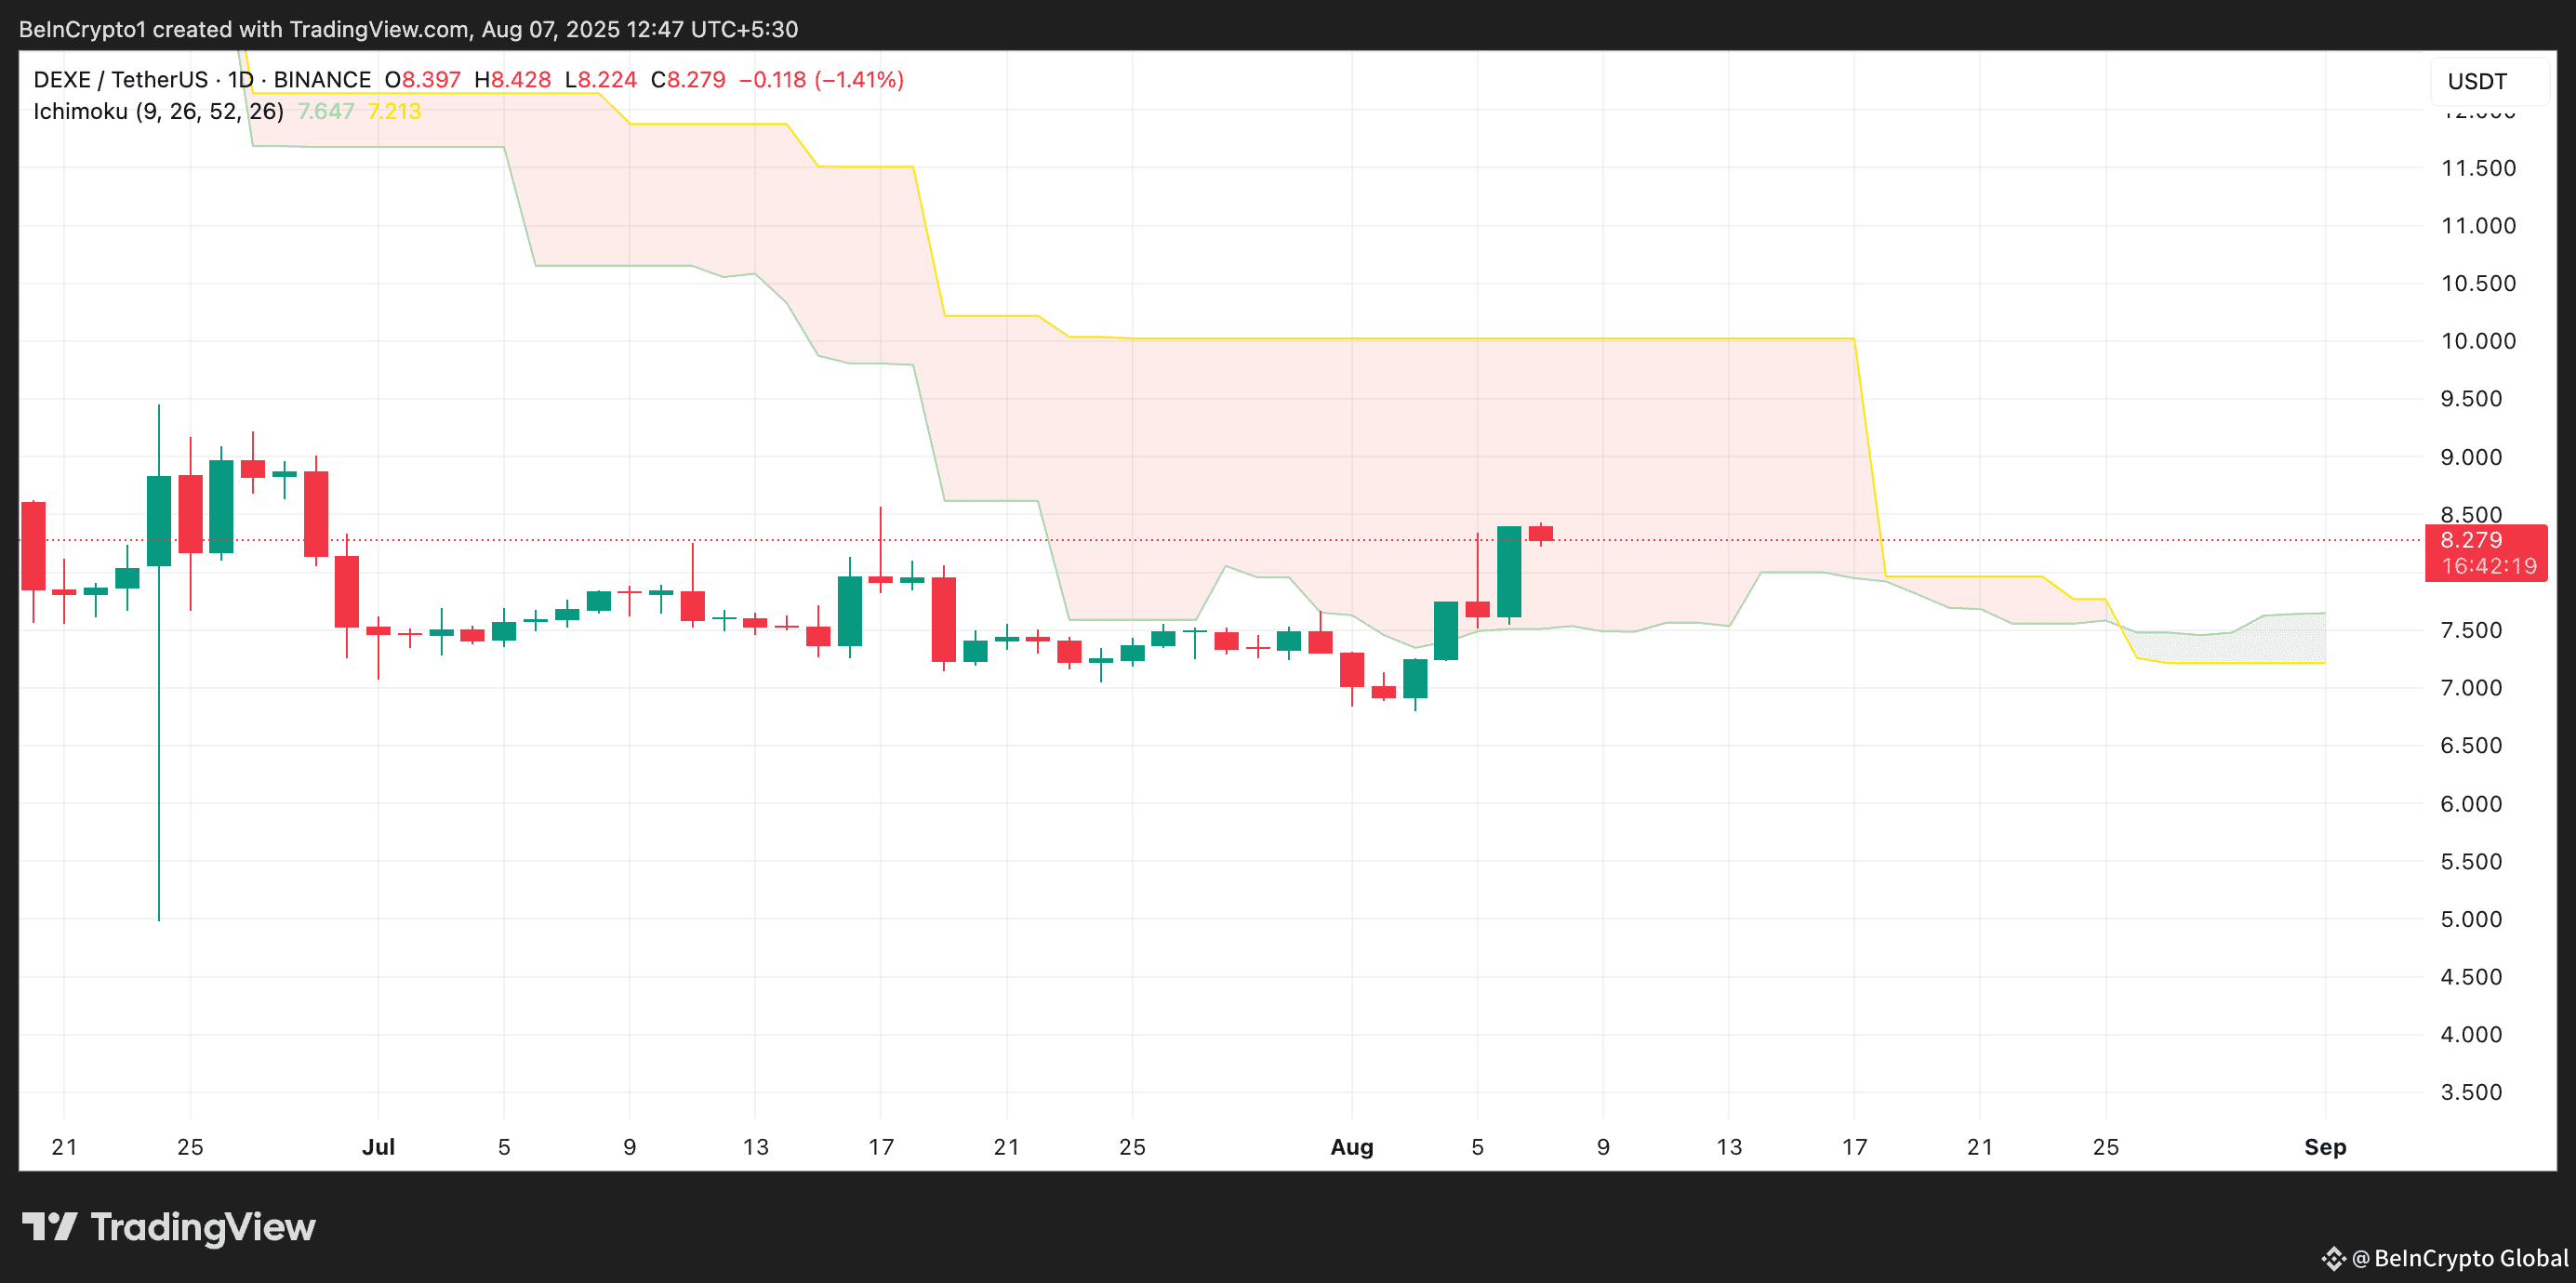Click the large green candle on Aug 6
This screenshot has width=2576, height=1283.
pos(1509,572)
